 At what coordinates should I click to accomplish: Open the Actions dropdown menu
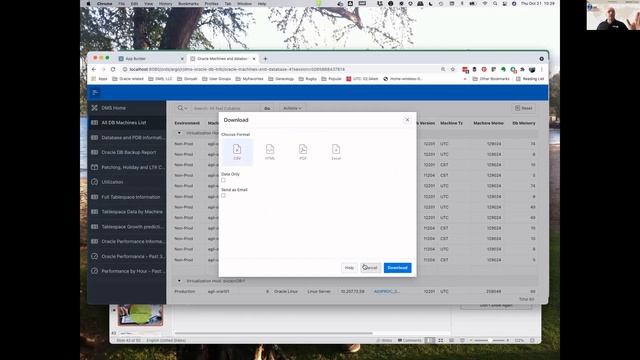292,108
